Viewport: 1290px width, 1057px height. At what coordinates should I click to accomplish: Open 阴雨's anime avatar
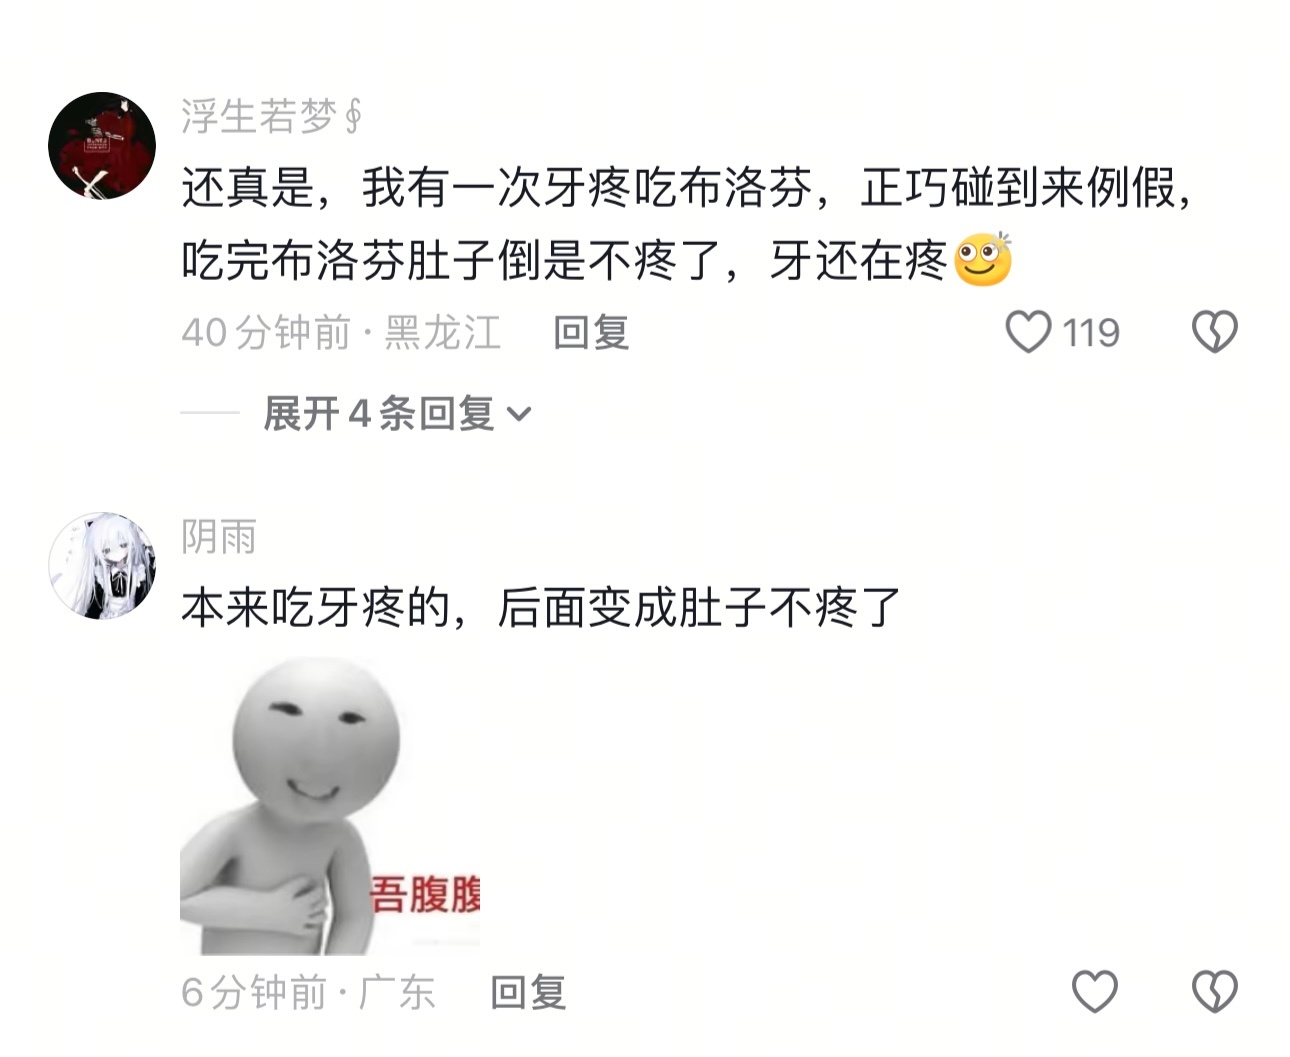(x=102, y=566)
